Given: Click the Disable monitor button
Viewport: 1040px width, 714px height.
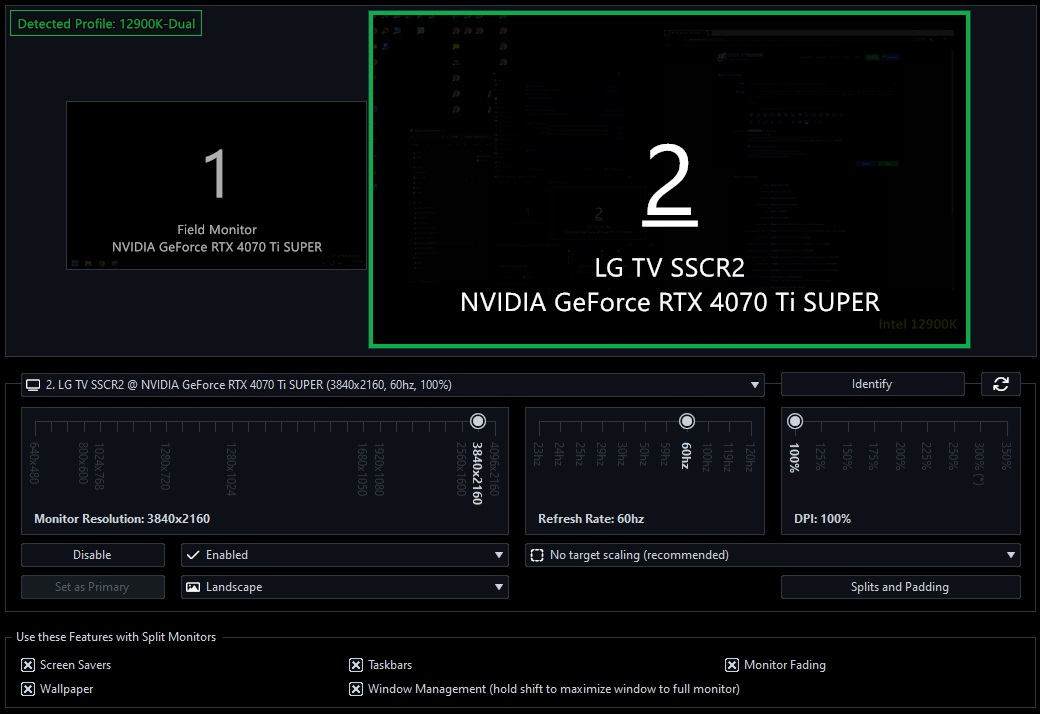Looking at the screenshot, I should coord(93,555).
